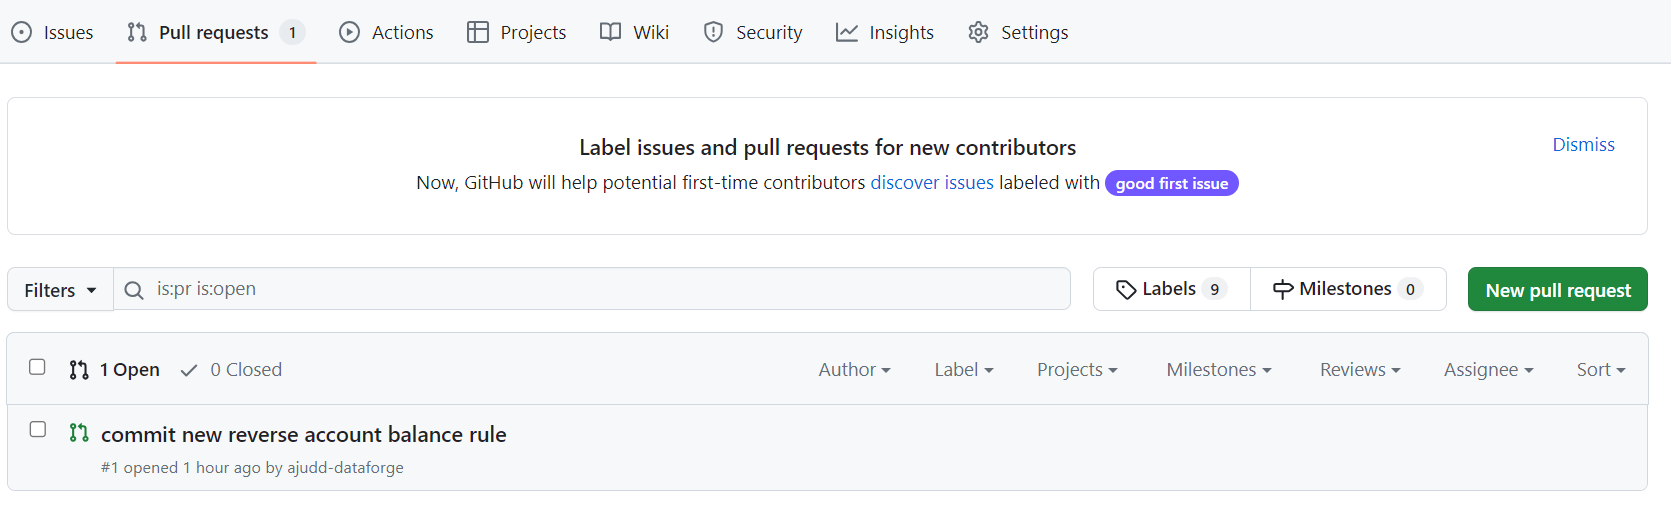This screenshot has height=506, width=1671.
Task: Click the Settings gear icon
Action: (x=978, y=32)
